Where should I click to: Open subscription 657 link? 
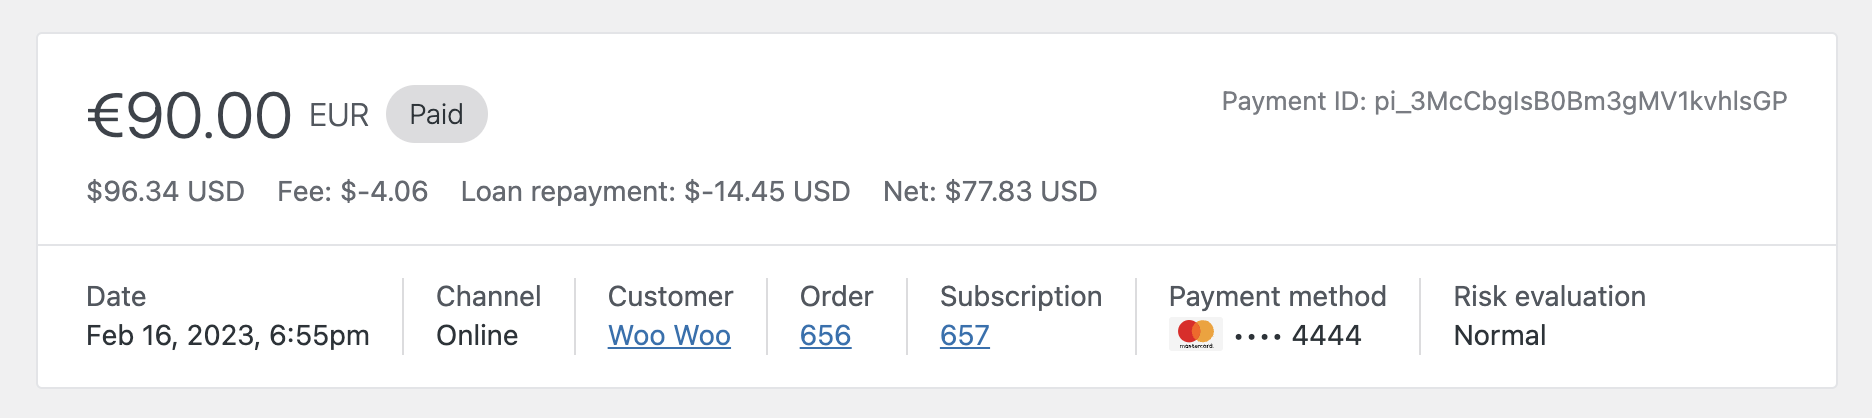(964, 336)
